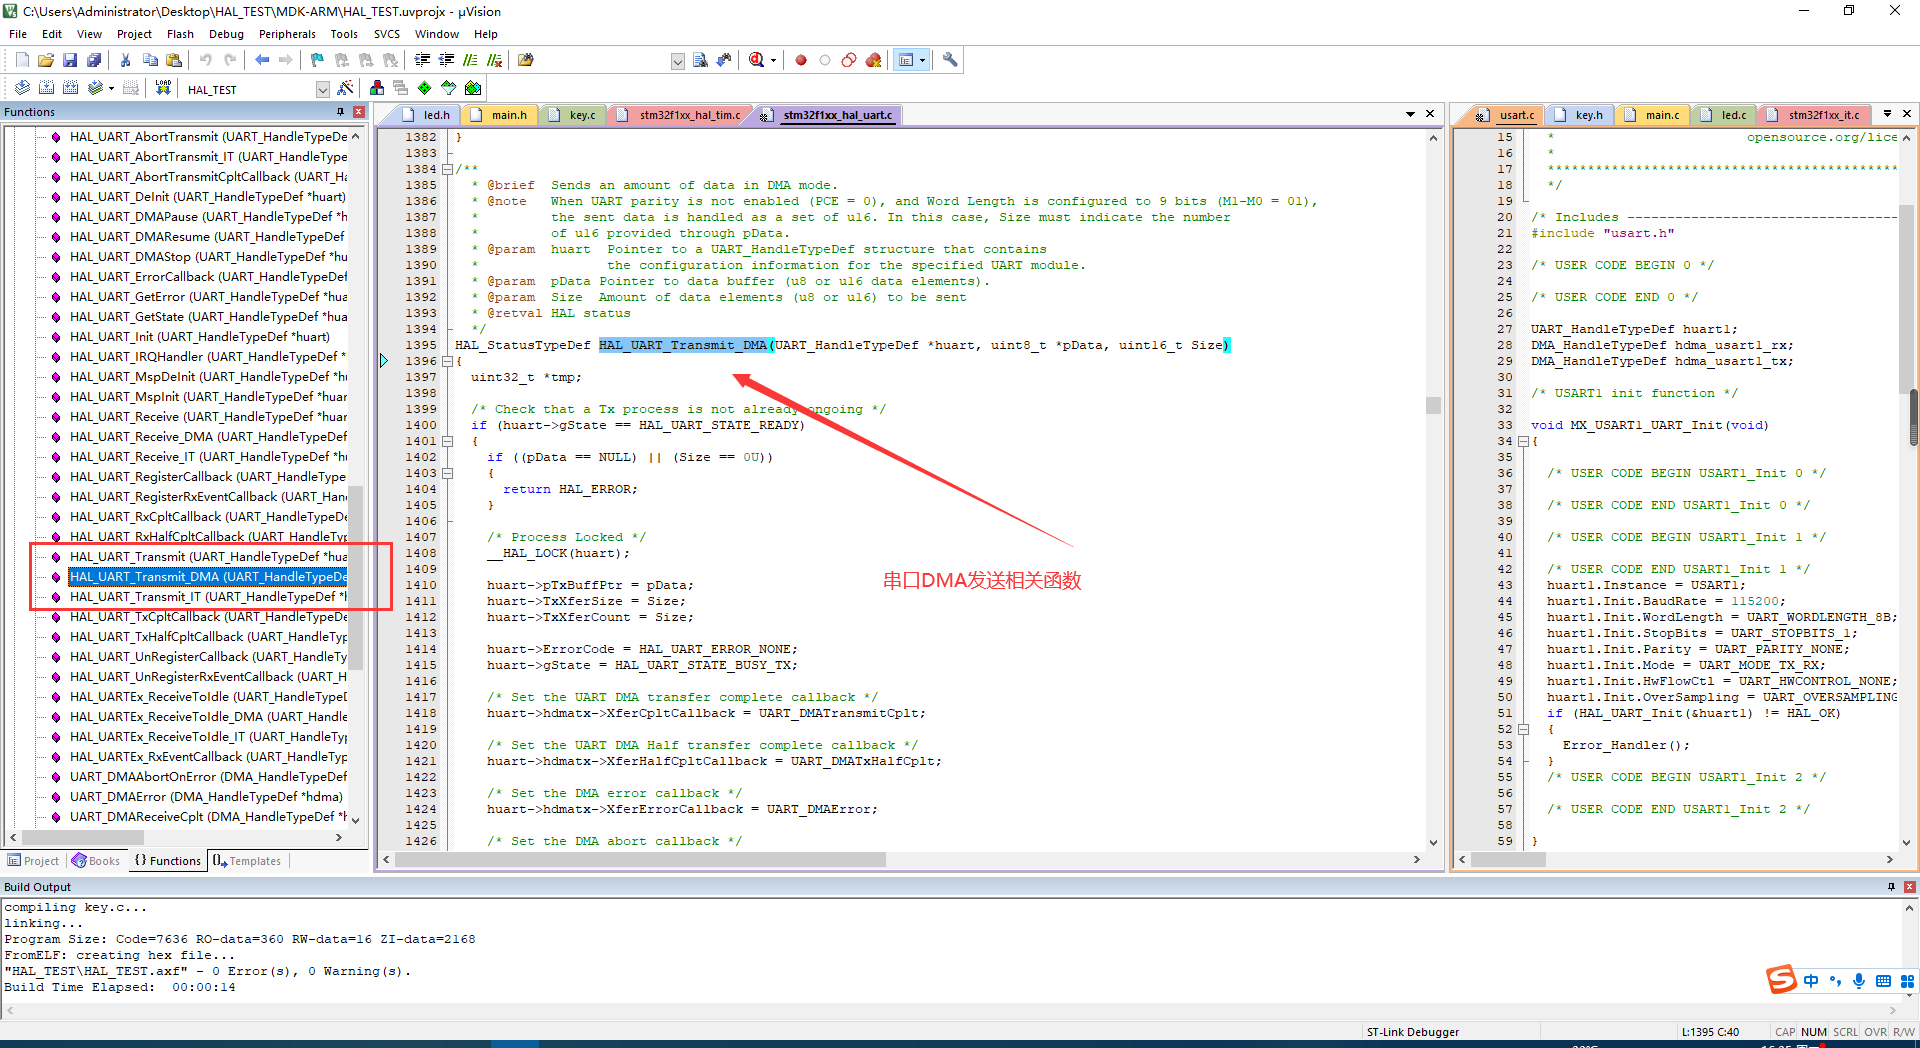Indent selected lines icon
1920x1048 pixels.
(x=422, y=60)
